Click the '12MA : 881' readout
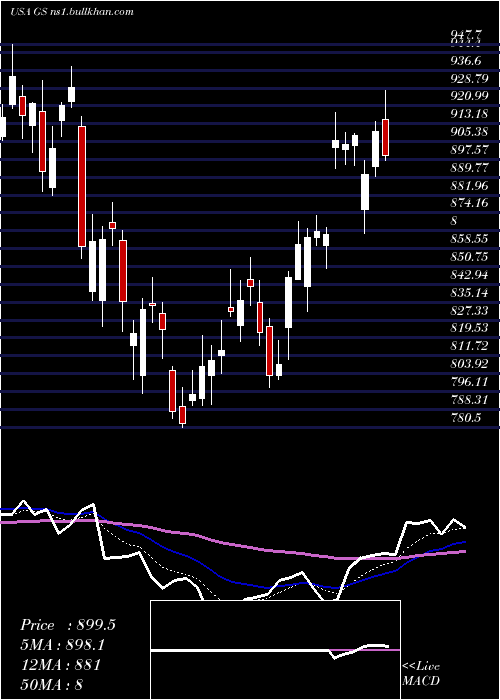This screenshot has height=700, width=500. (60, 664)
